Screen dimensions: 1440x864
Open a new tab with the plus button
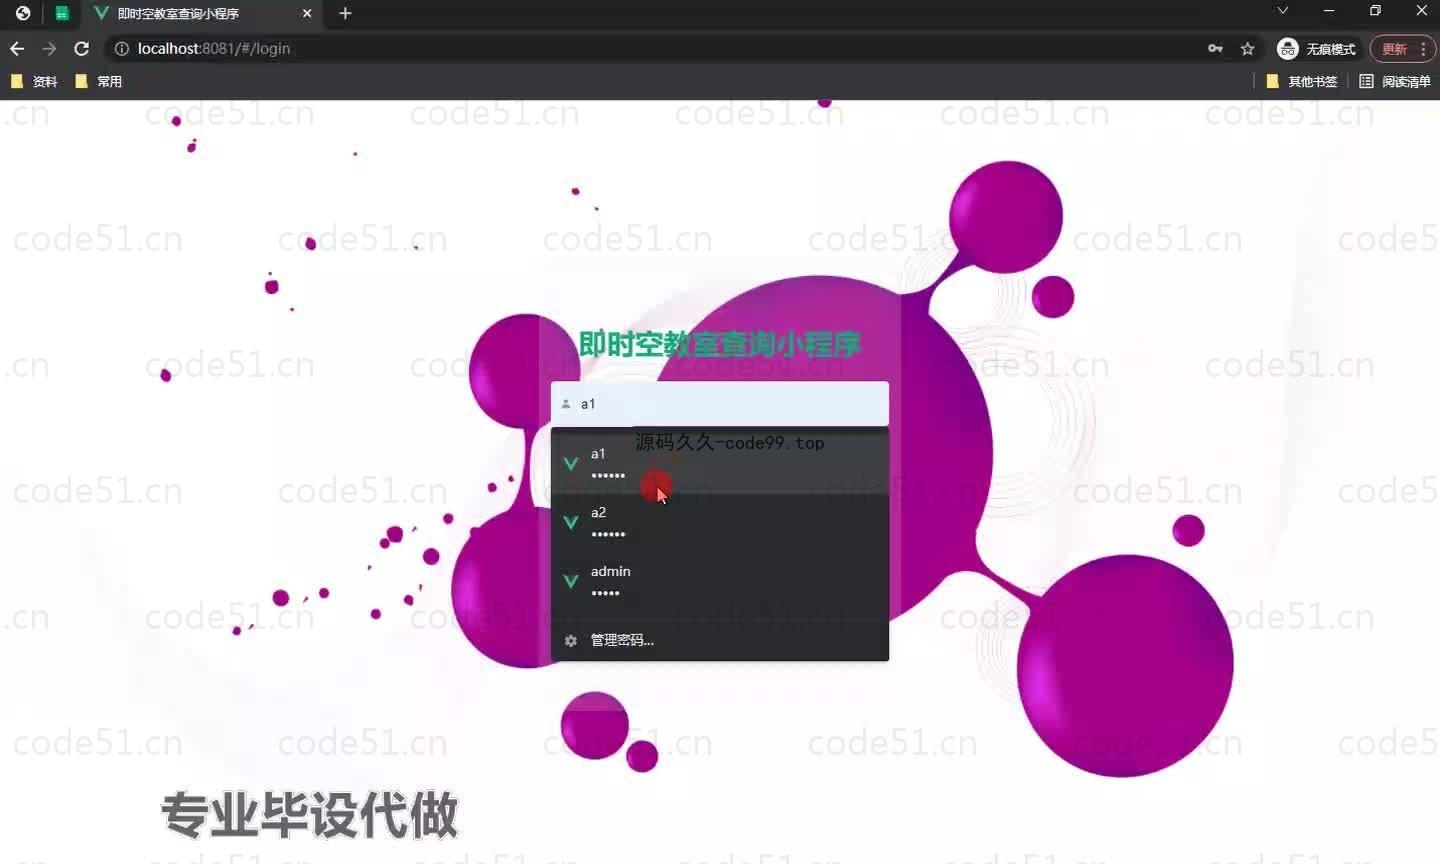(345, 13)
